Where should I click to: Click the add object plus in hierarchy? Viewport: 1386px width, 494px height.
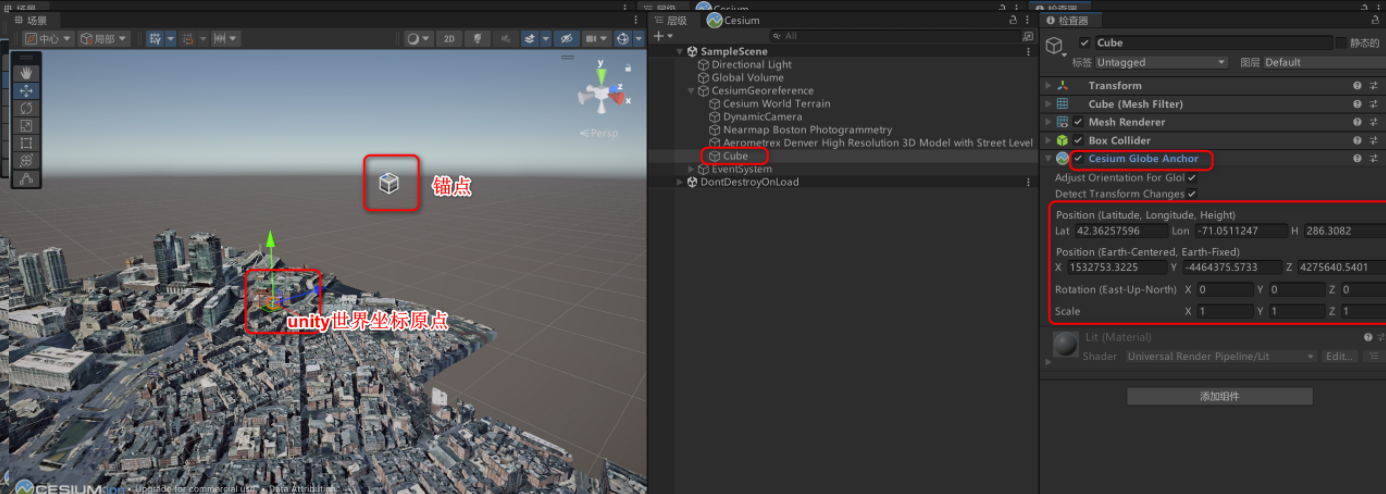point(658,36)
